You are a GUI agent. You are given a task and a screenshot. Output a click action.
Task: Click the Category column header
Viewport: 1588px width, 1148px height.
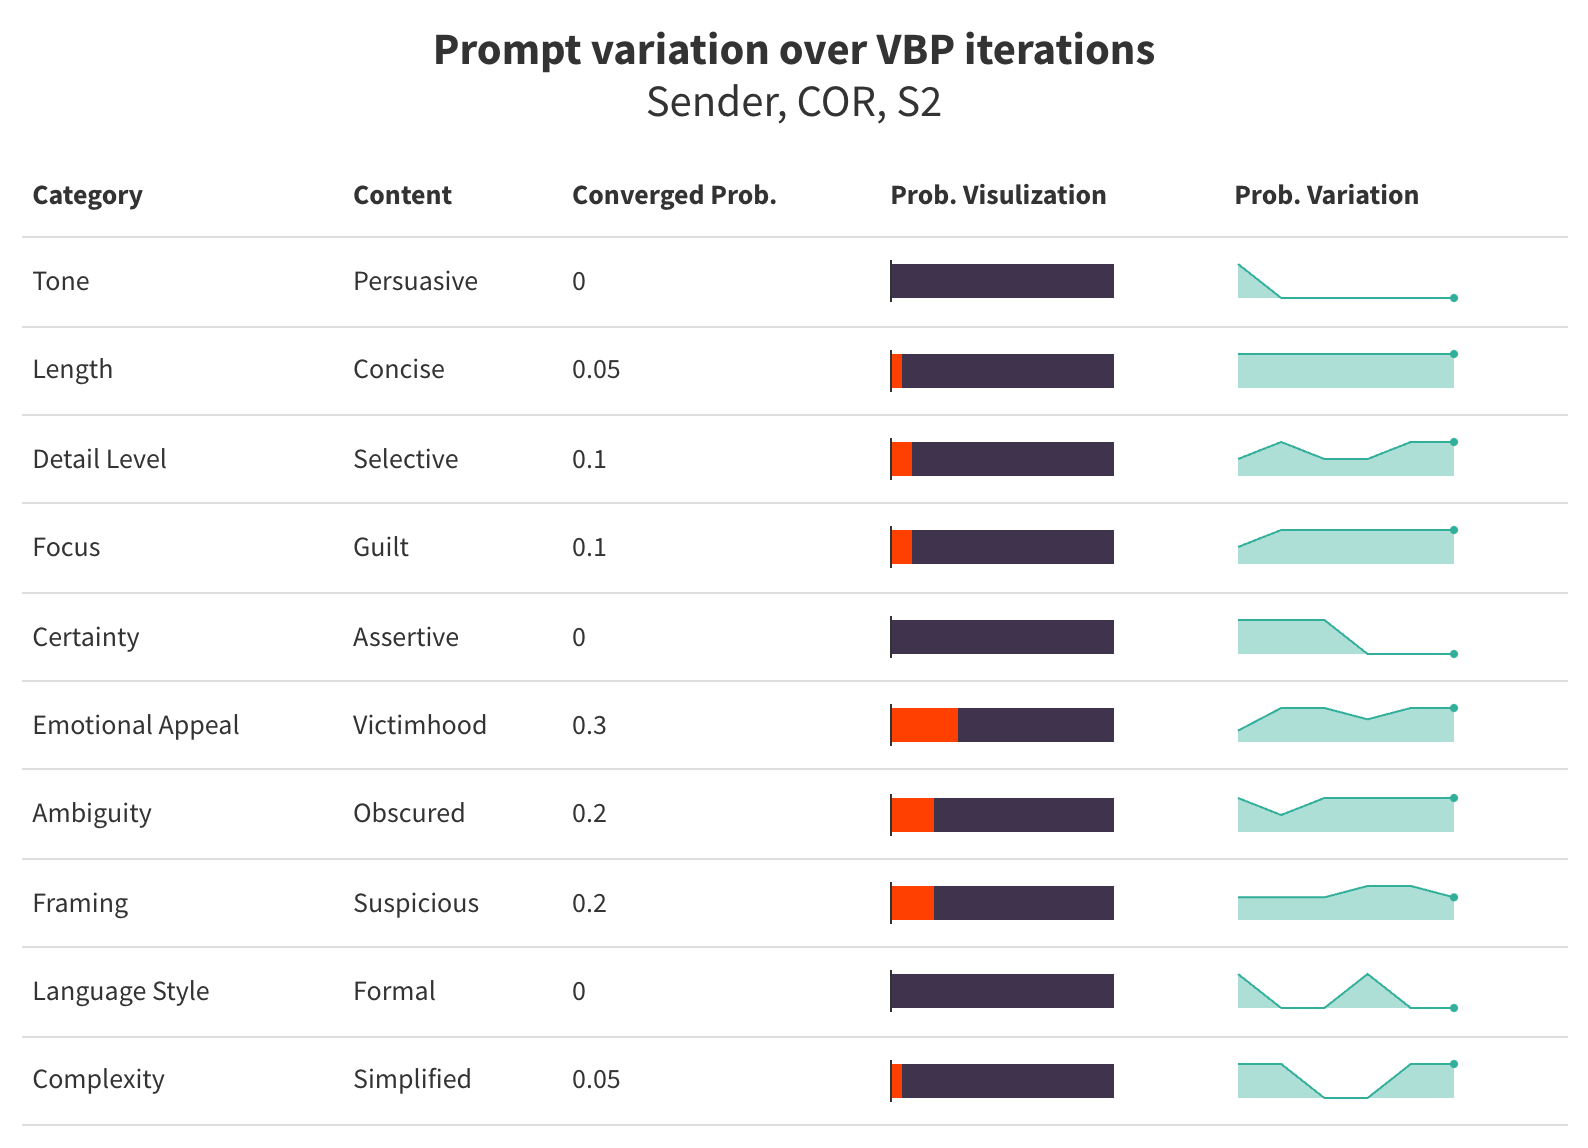coord(87,195)
